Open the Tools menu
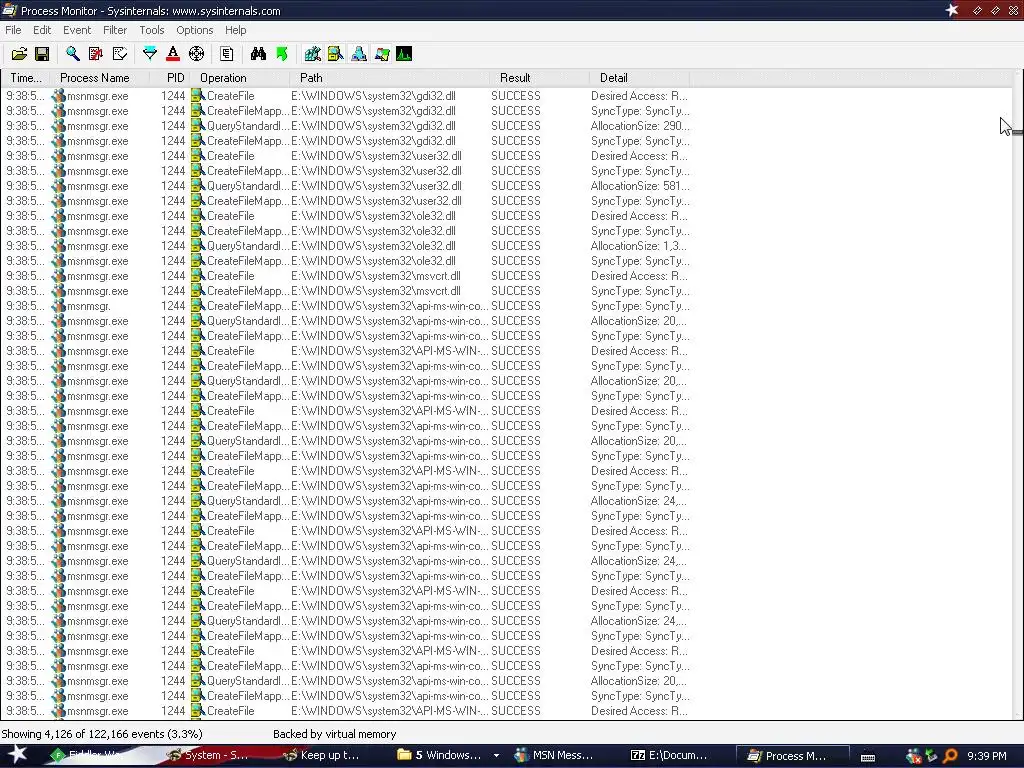1024x768 pixels. coord(152,30)
